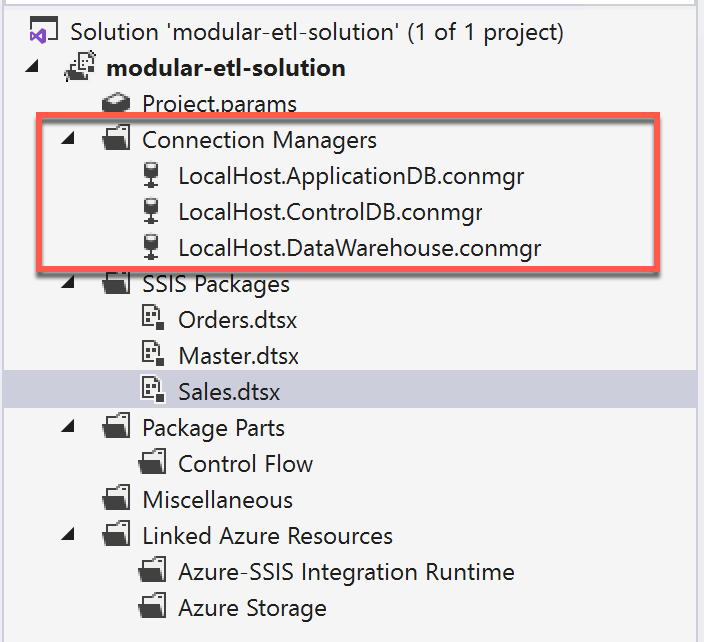The image size is (704, 642).
Task: Click the Azure Storage folder icon
Action: (x=153, y=608)
